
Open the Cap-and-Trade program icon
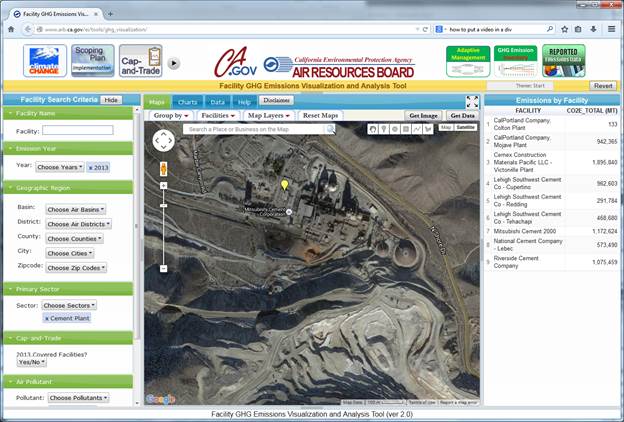click(144, 61)
